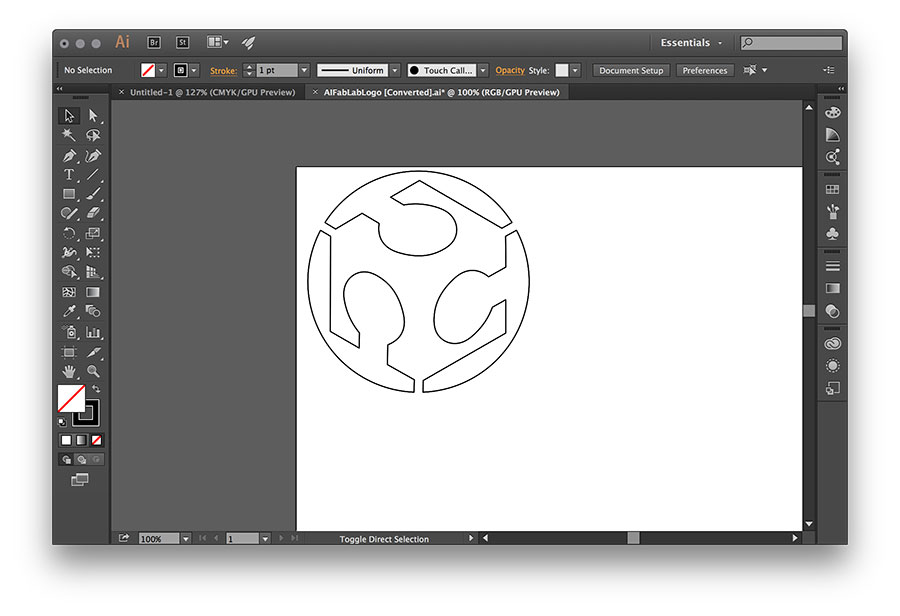Select the Lasso tool
The height and width of the screenshot is (616, 900).
93,135
